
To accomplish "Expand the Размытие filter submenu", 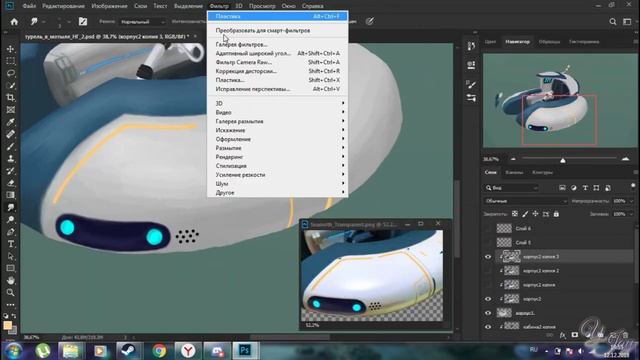I will tap(278, 148).
